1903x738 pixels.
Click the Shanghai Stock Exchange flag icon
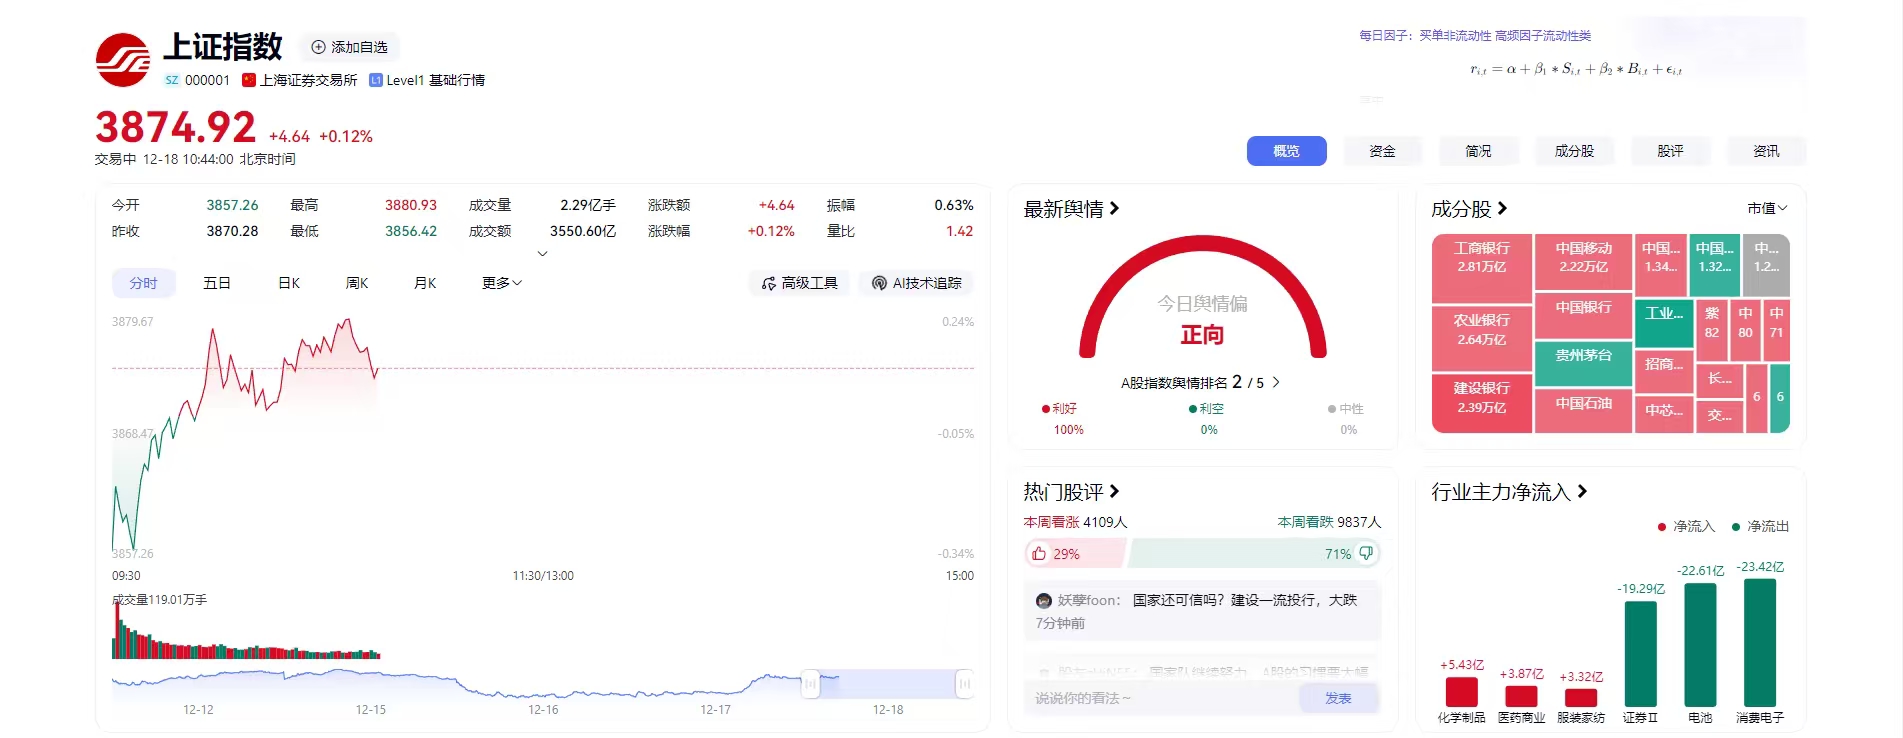249,80
